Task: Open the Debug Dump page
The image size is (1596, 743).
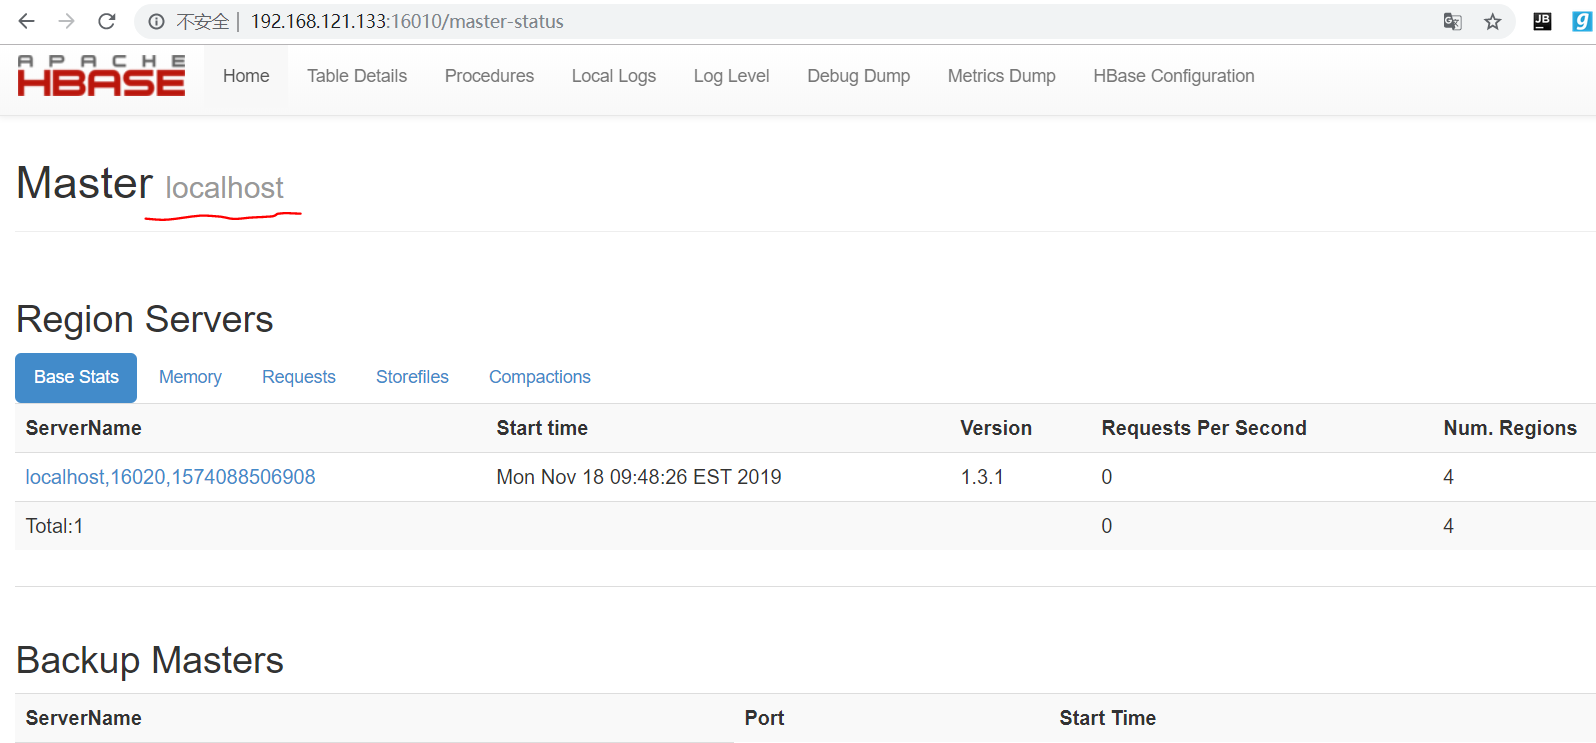Action: click(859, 76)
